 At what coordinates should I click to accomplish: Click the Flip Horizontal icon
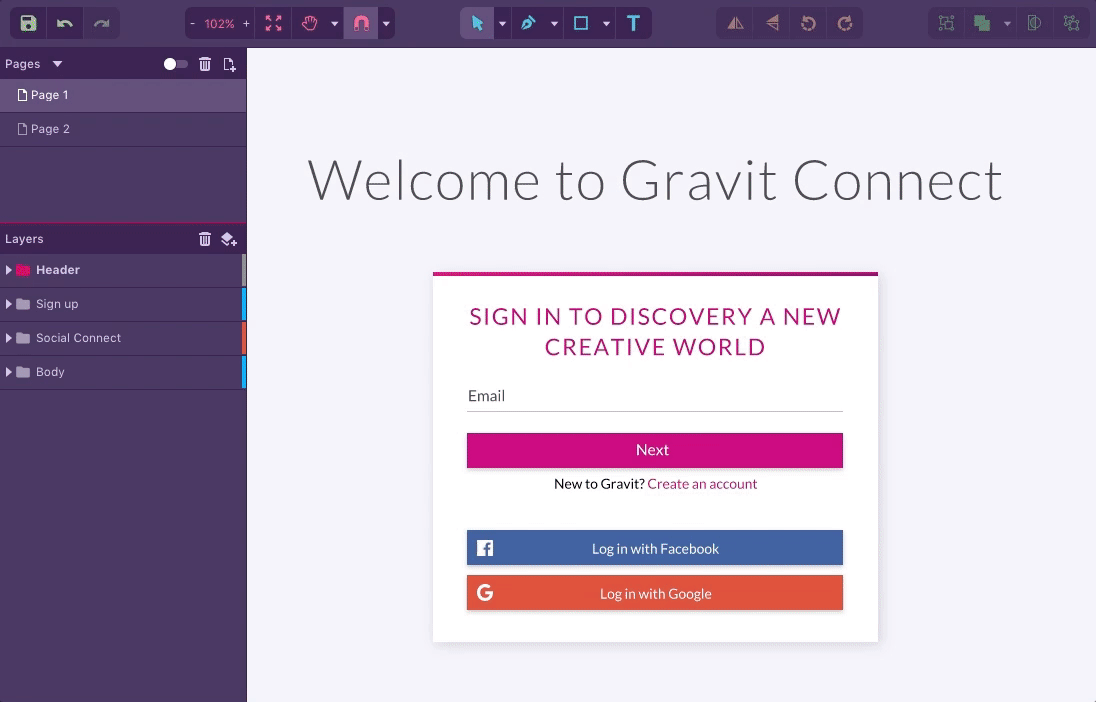pyautogui.click(x=735, y=23)
